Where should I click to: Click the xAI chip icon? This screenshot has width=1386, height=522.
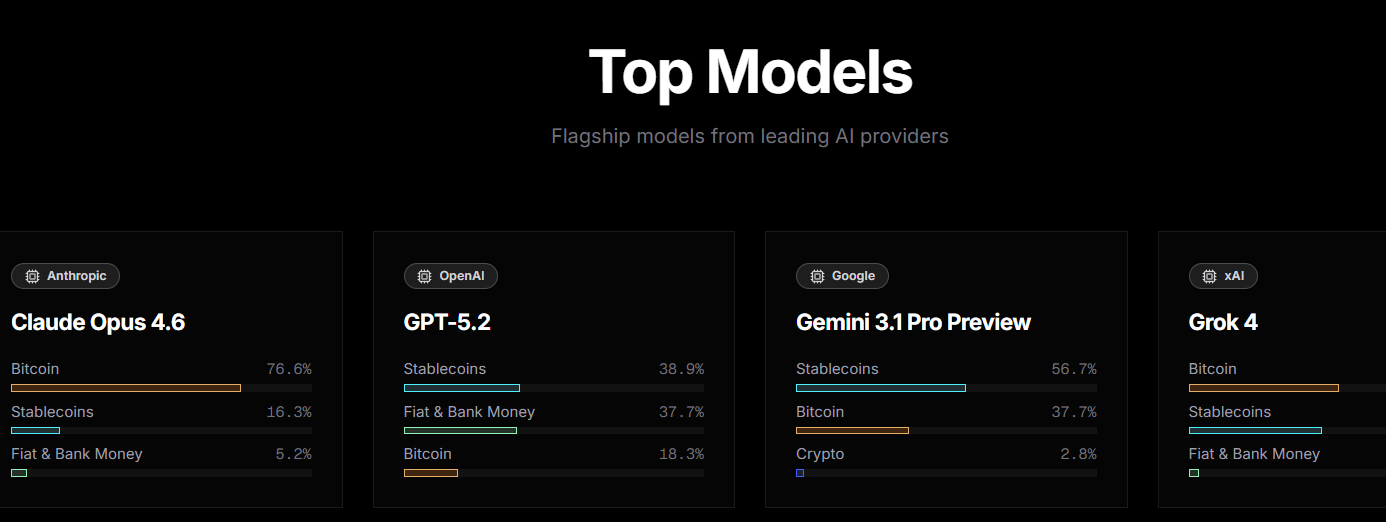click(x=1209, y=276)
